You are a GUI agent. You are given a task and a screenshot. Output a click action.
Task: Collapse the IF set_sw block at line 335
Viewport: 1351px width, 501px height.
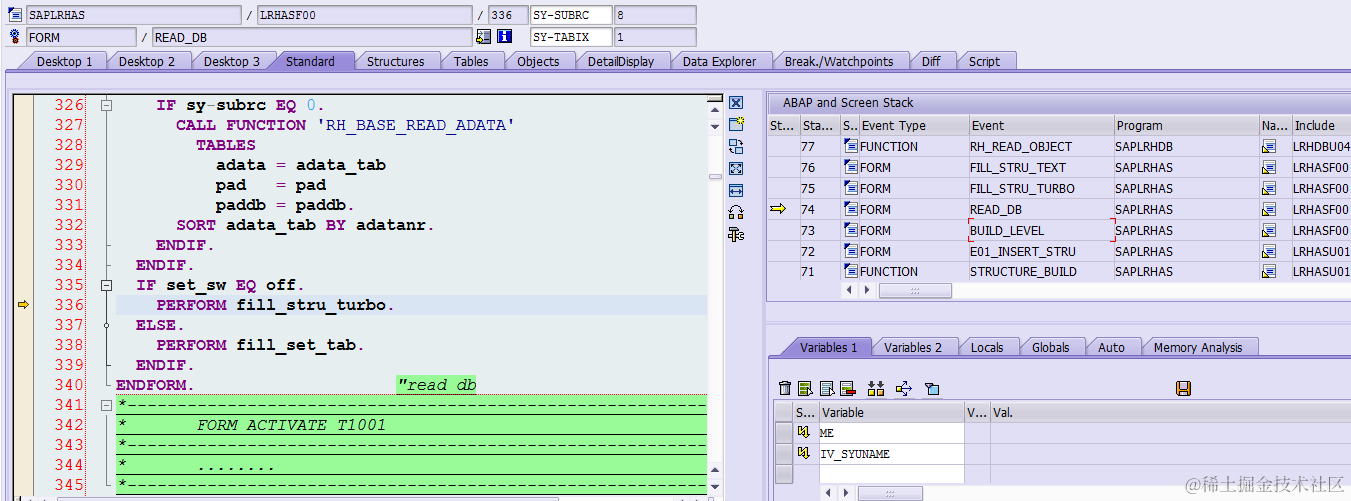(107, 285)
